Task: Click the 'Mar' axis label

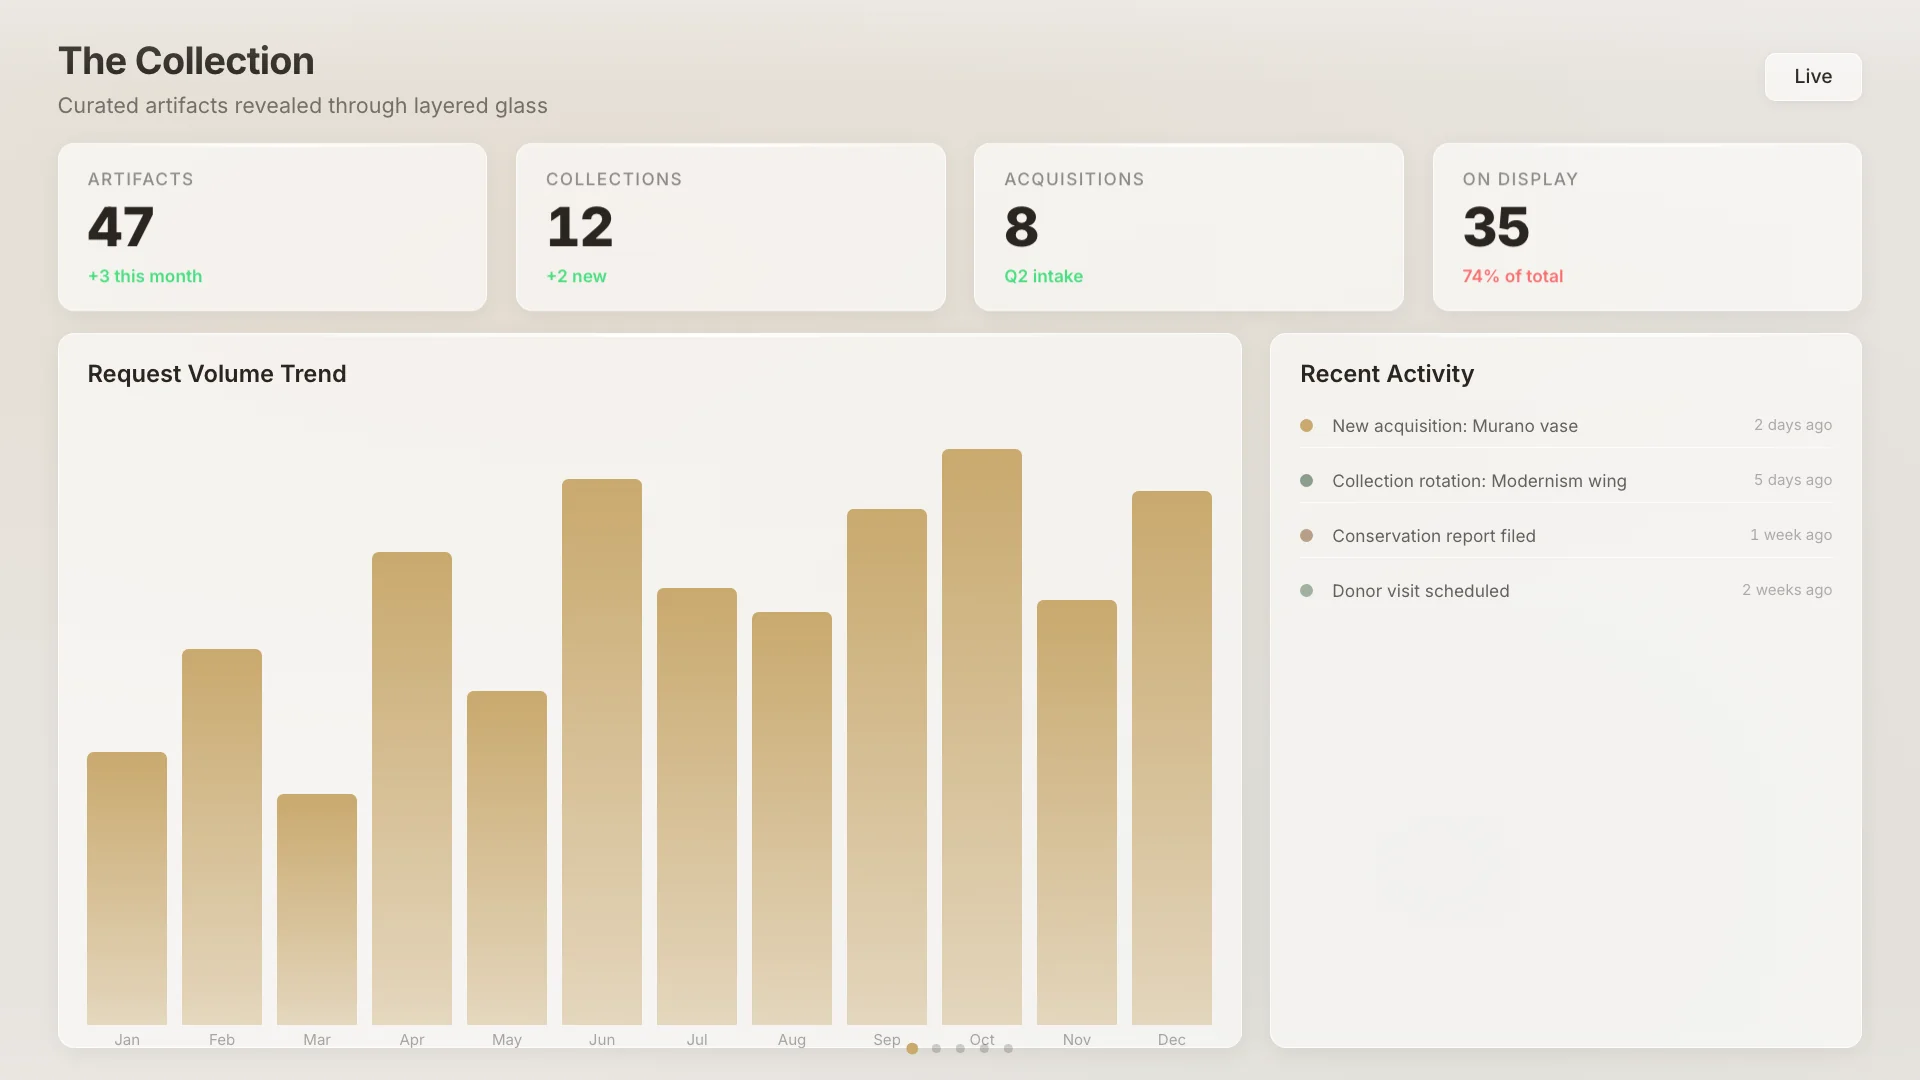Action: (x=317, y=1040)
